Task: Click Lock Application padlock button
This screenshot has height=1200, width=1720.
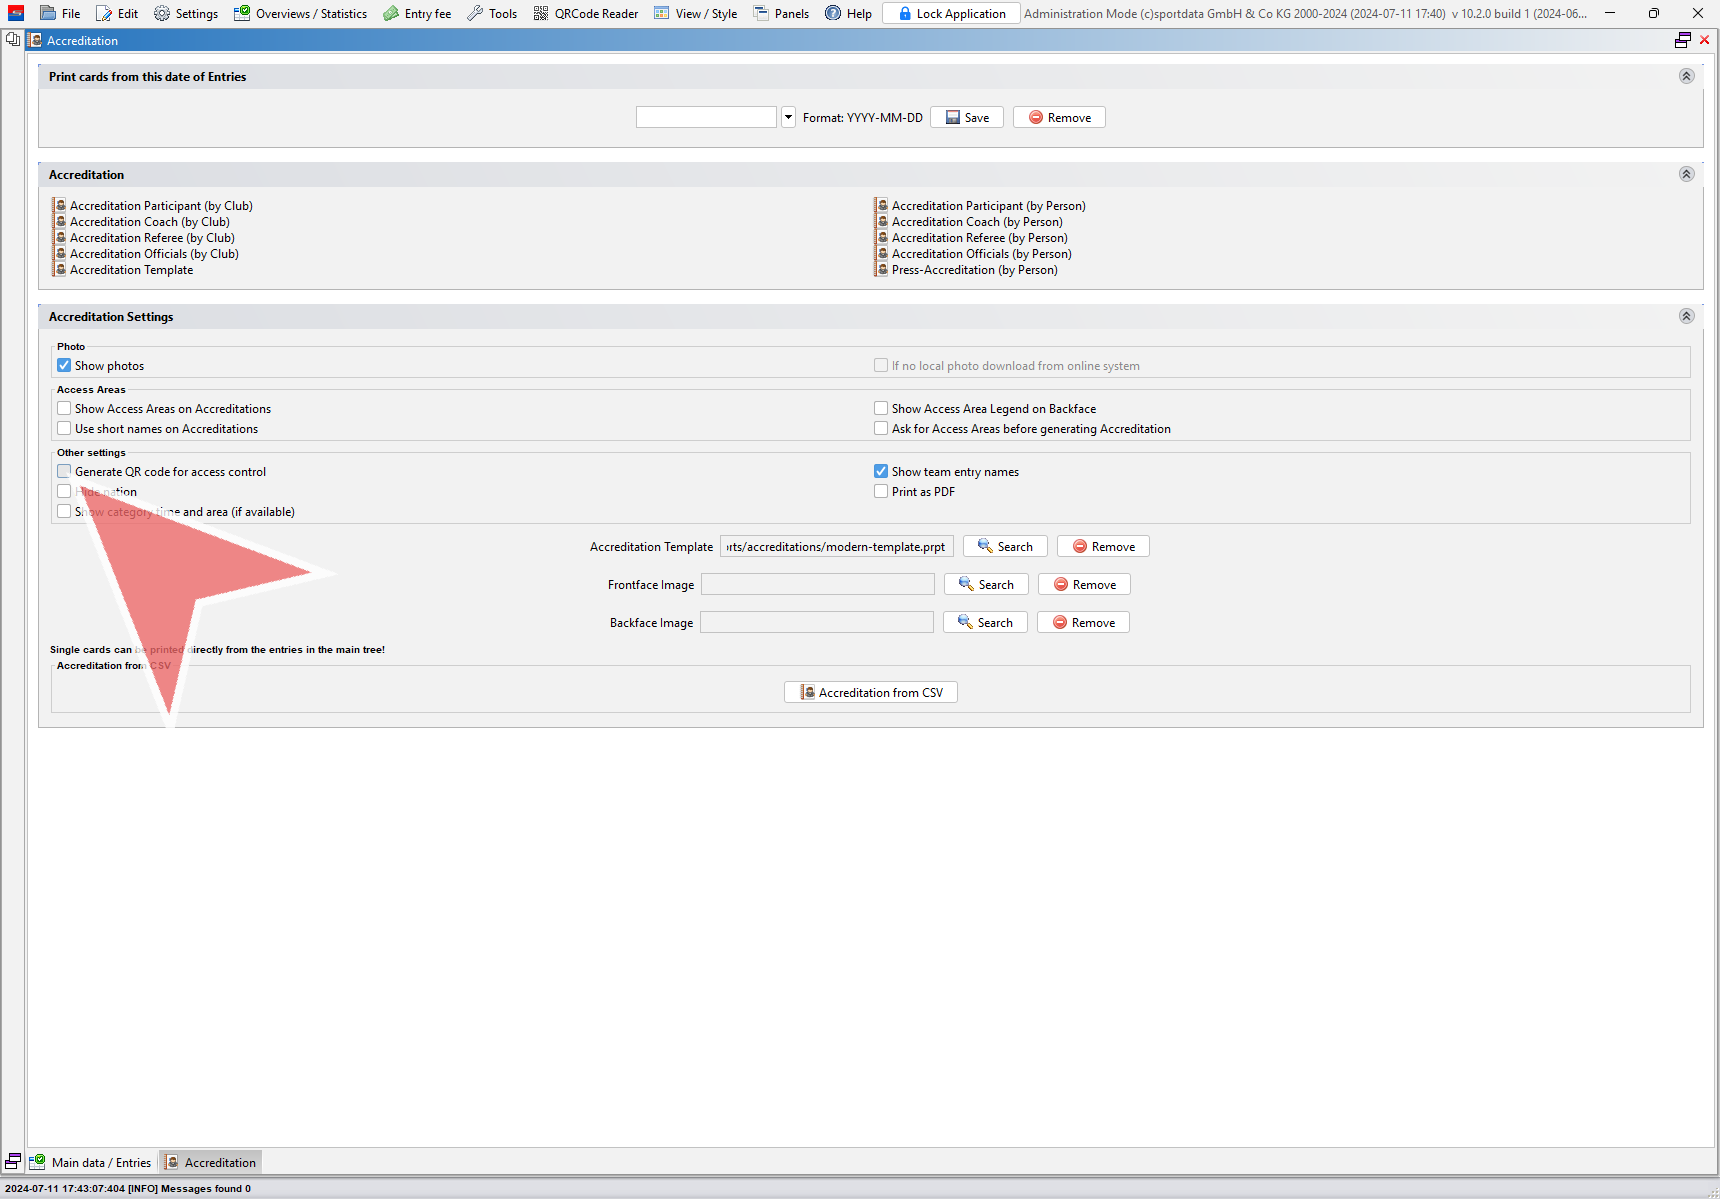Action: [951, 14]
